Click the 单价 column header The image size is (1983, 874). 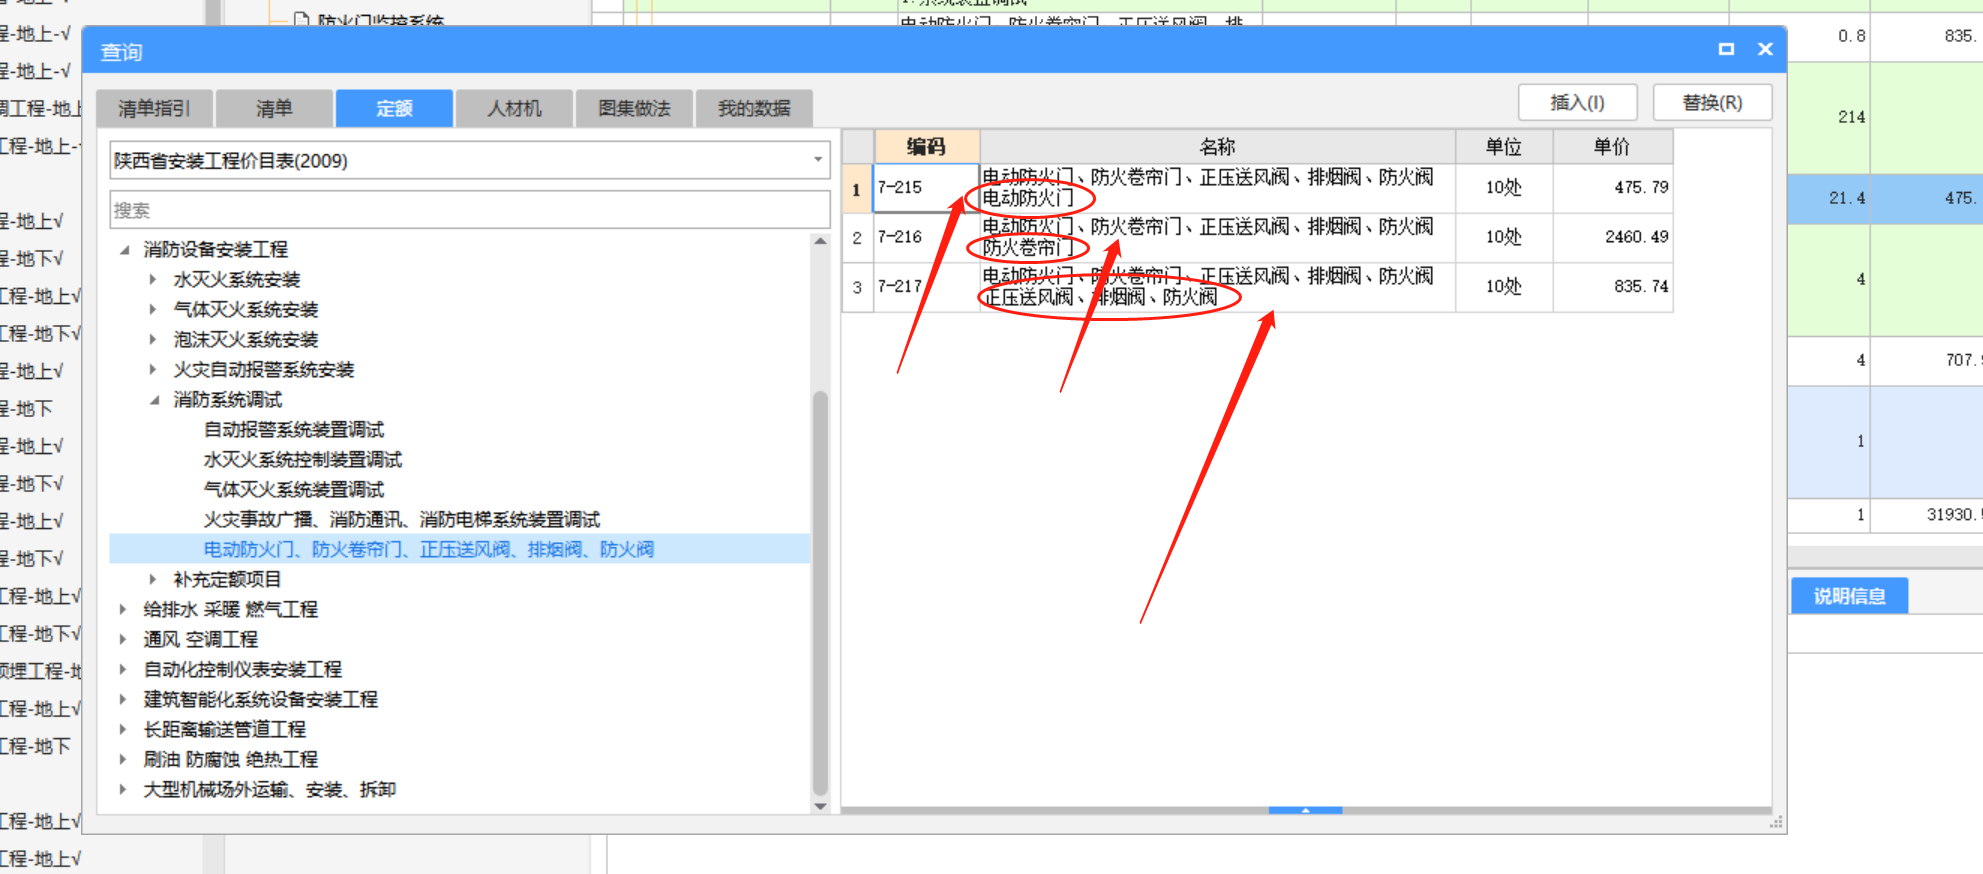1612,147
